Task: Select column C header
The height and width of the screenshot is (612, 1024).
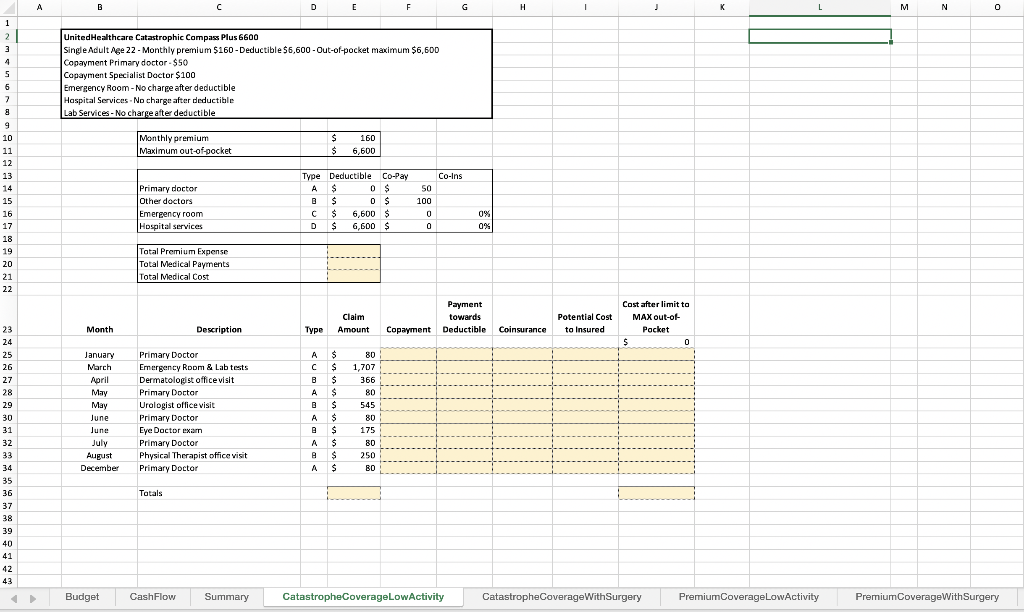Action: [219, 7]
